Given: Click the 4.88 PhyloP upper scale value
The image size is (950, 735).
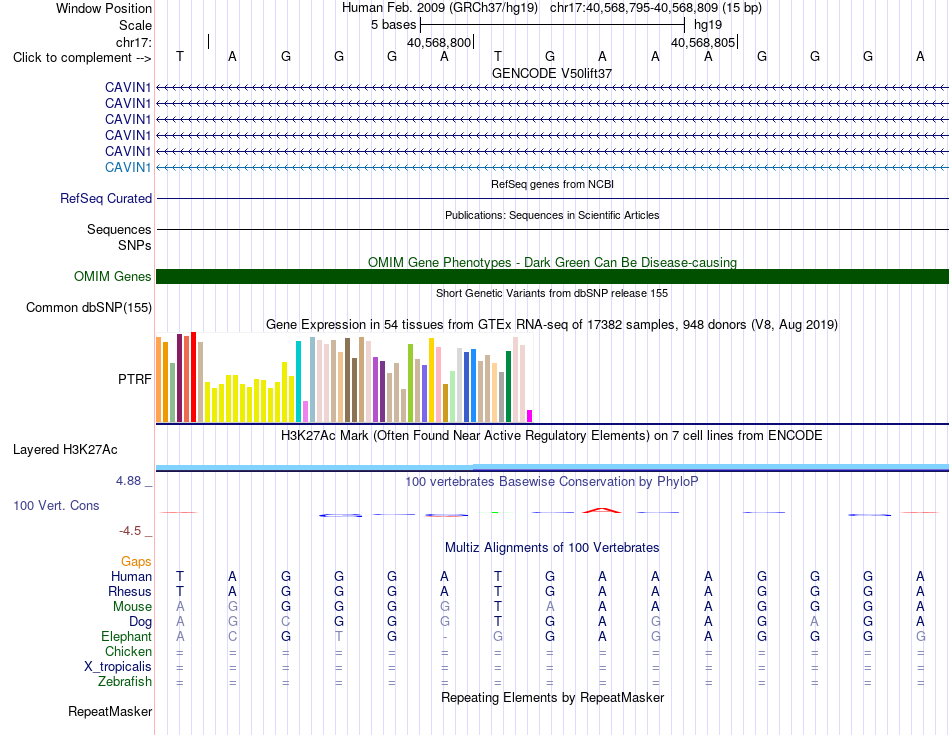Looking at the screenshot, I should pos(128,481).
